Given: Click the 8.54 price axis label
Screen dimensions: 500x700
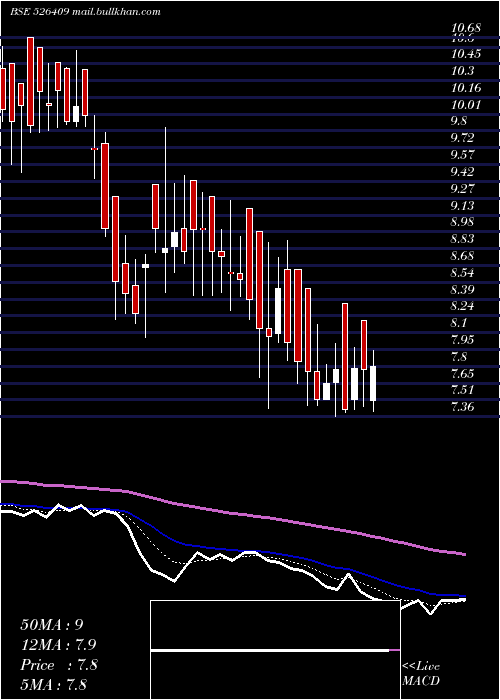Looking at the screenshot, I should [x=462, y=272].
